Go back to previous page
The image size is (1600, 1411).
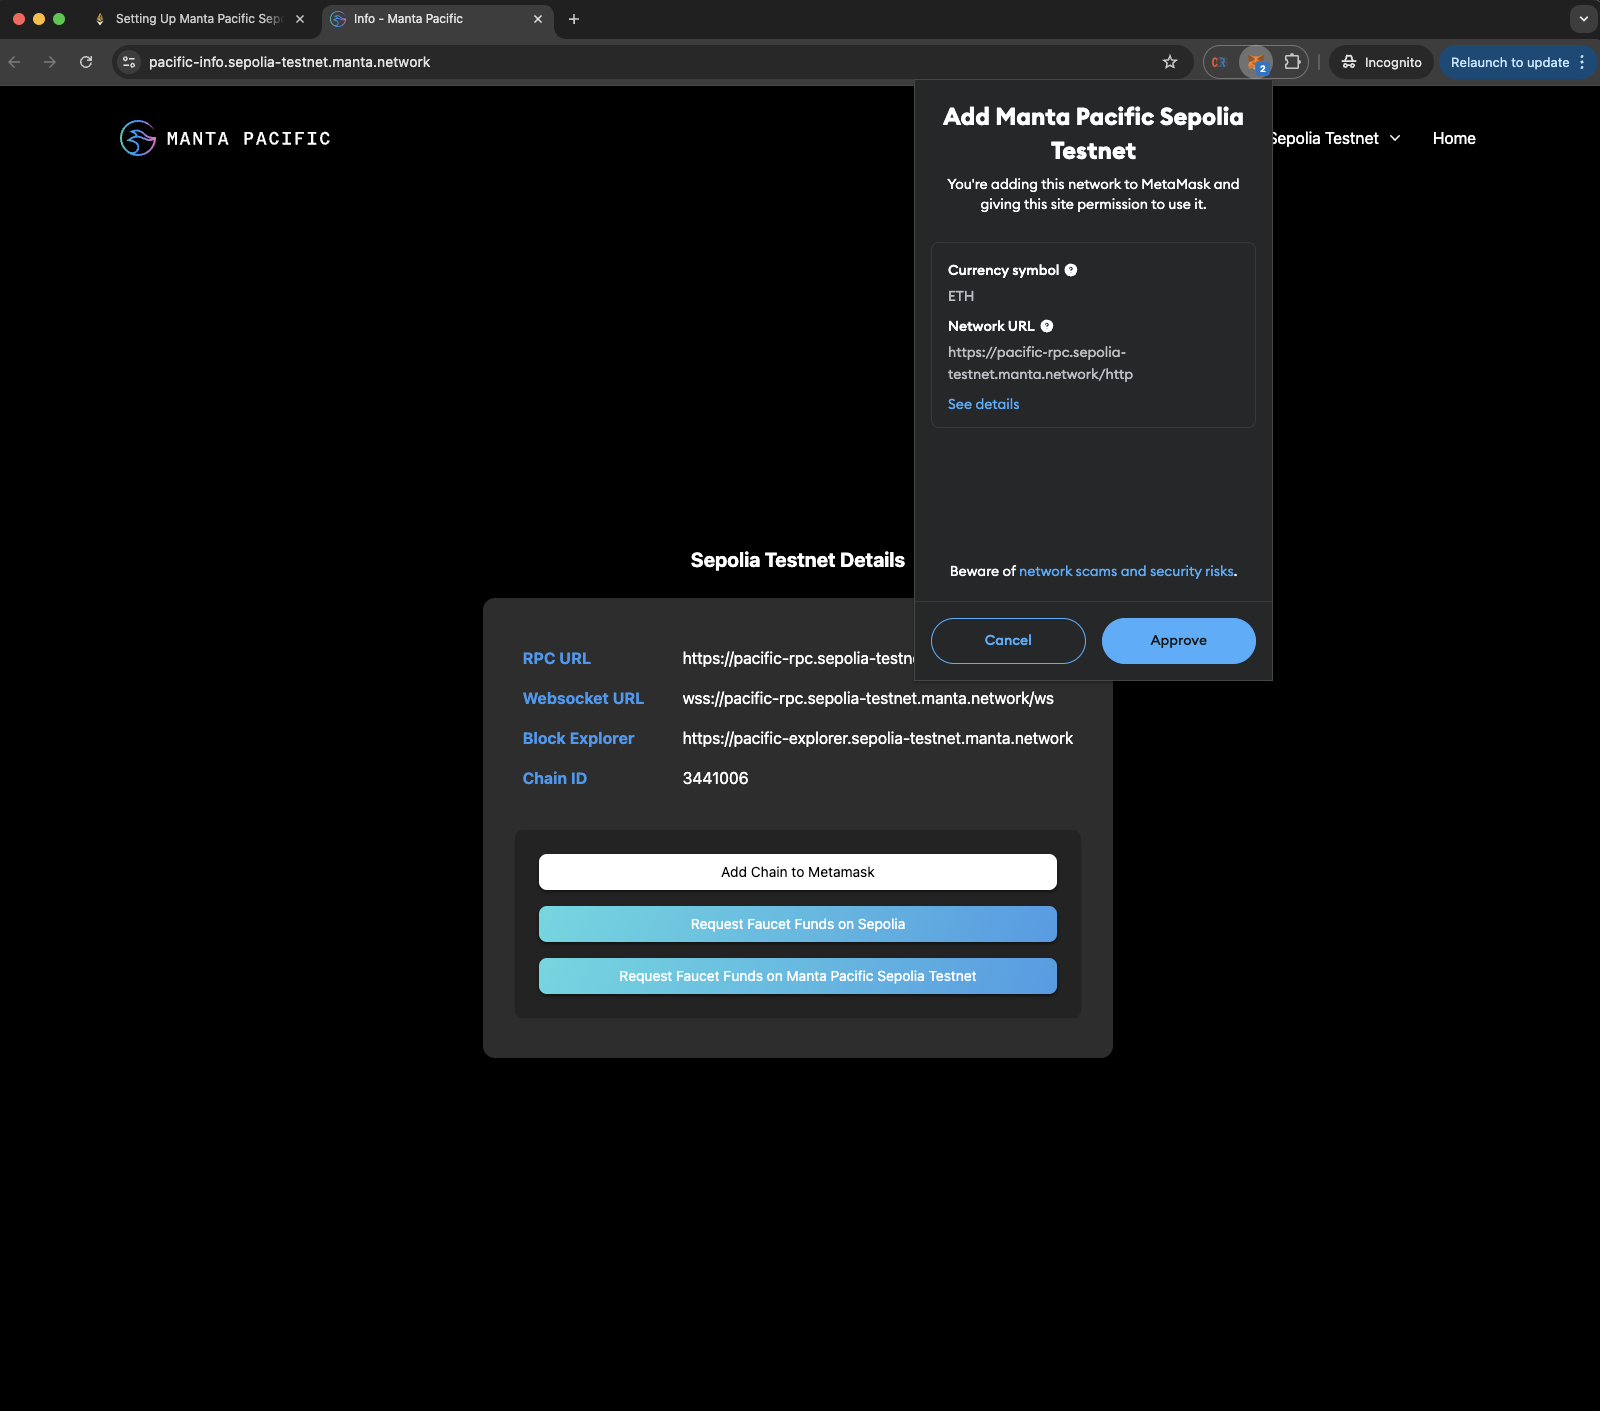coord(14,62)
